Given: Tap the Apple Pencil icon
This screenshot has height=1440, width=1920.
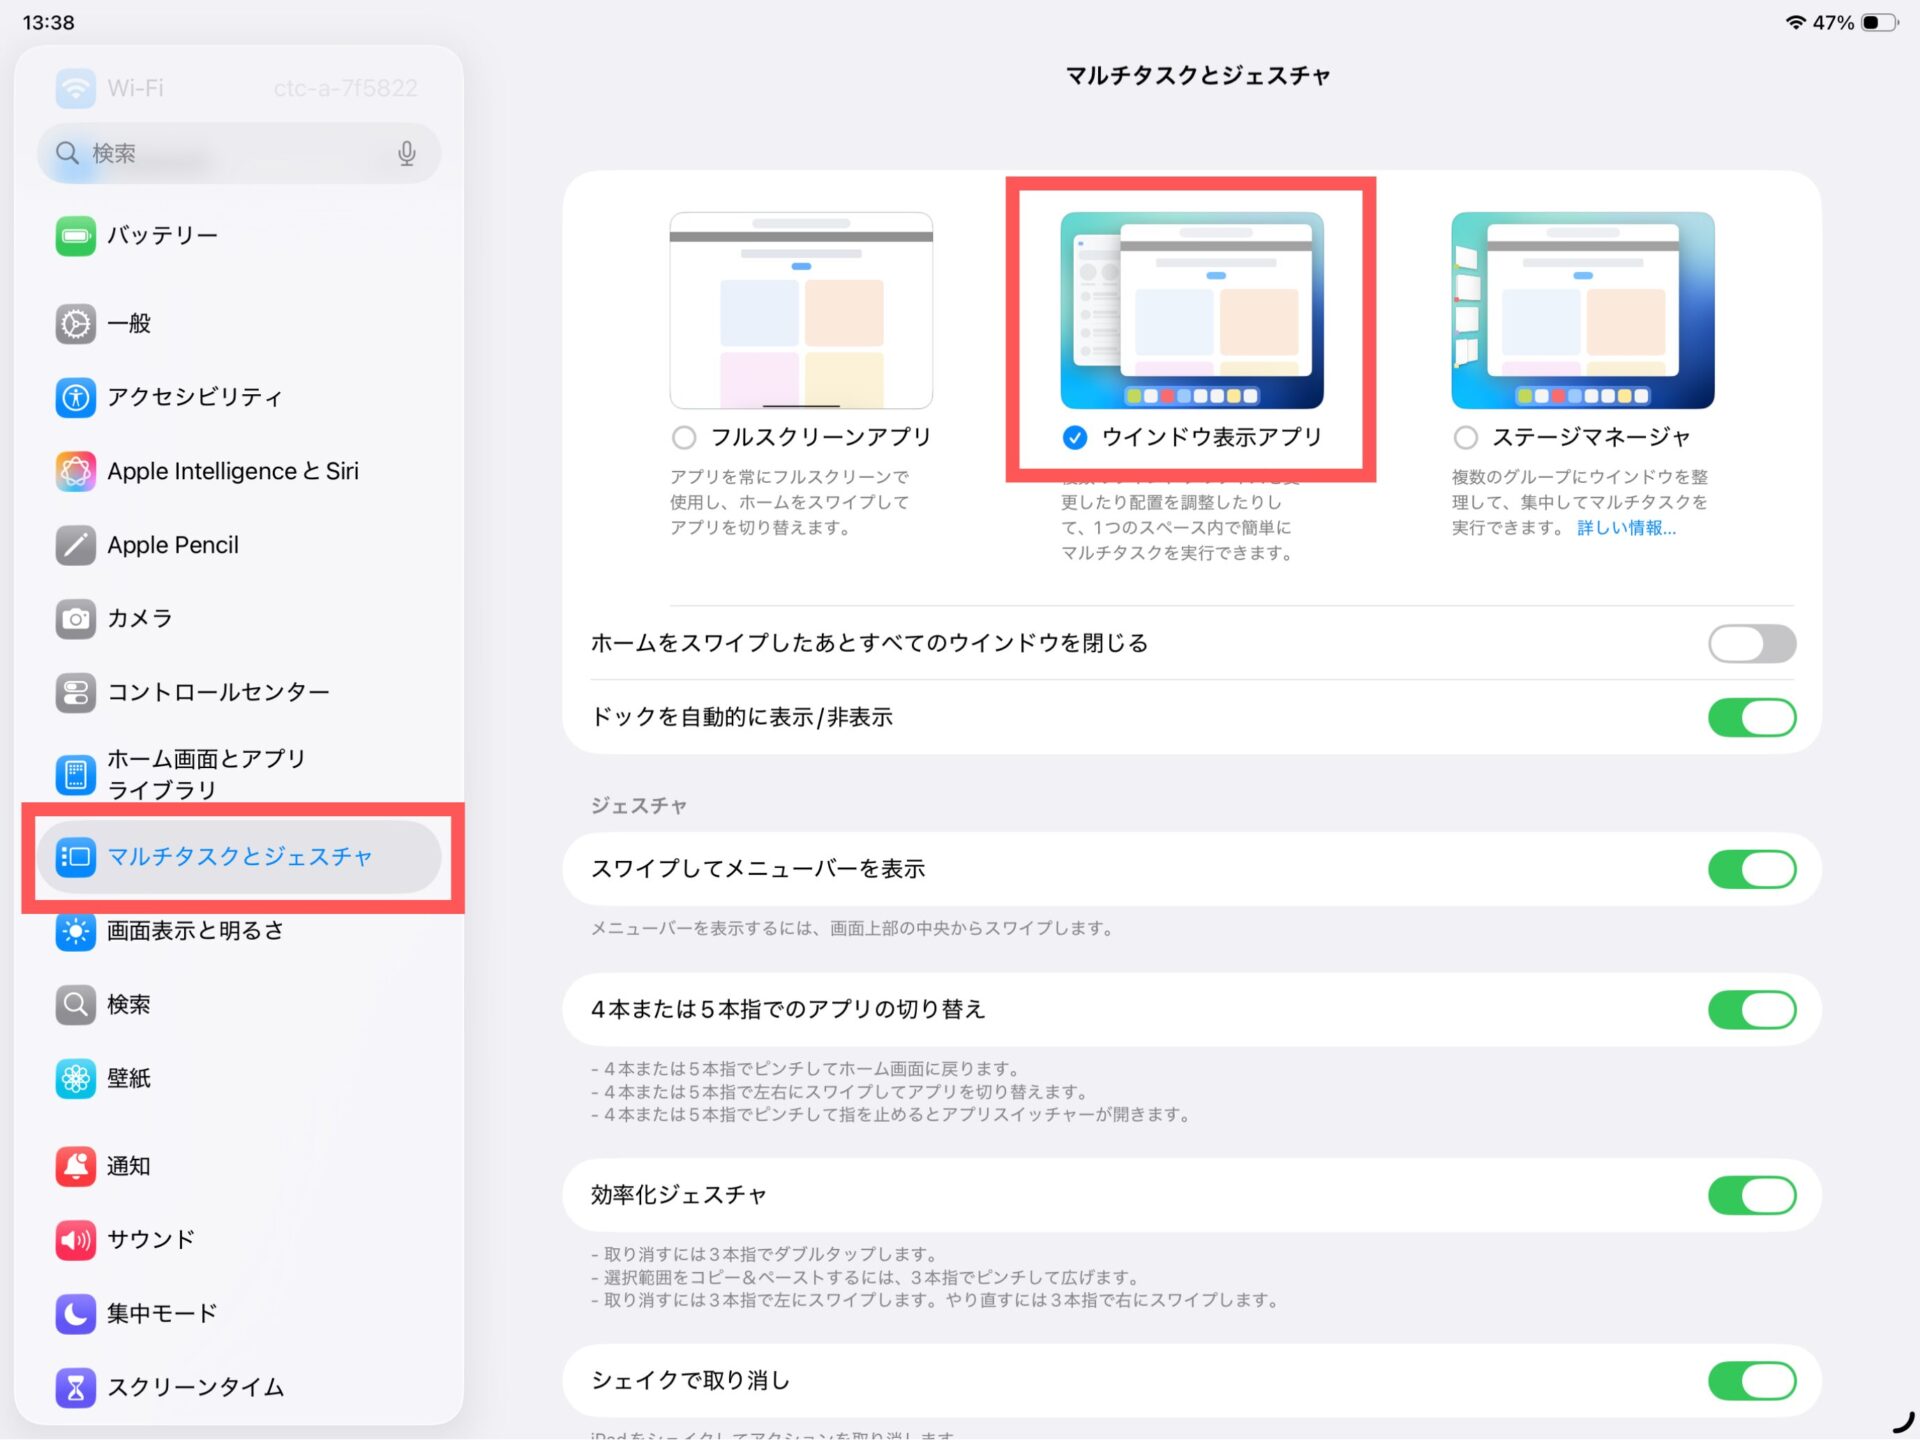Looking at the screenshot, I should [75, 545].
